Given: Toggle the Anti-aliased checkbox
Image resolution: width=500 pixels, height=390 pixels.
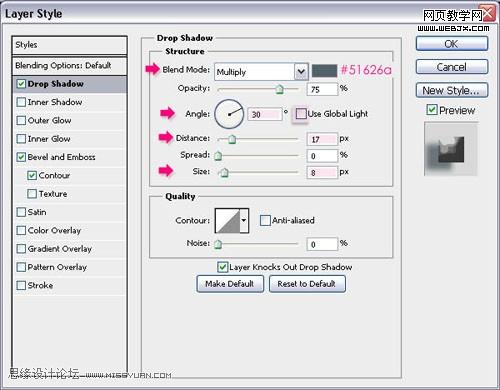Looking at the screenshot, I should click(x=265, y=220).
